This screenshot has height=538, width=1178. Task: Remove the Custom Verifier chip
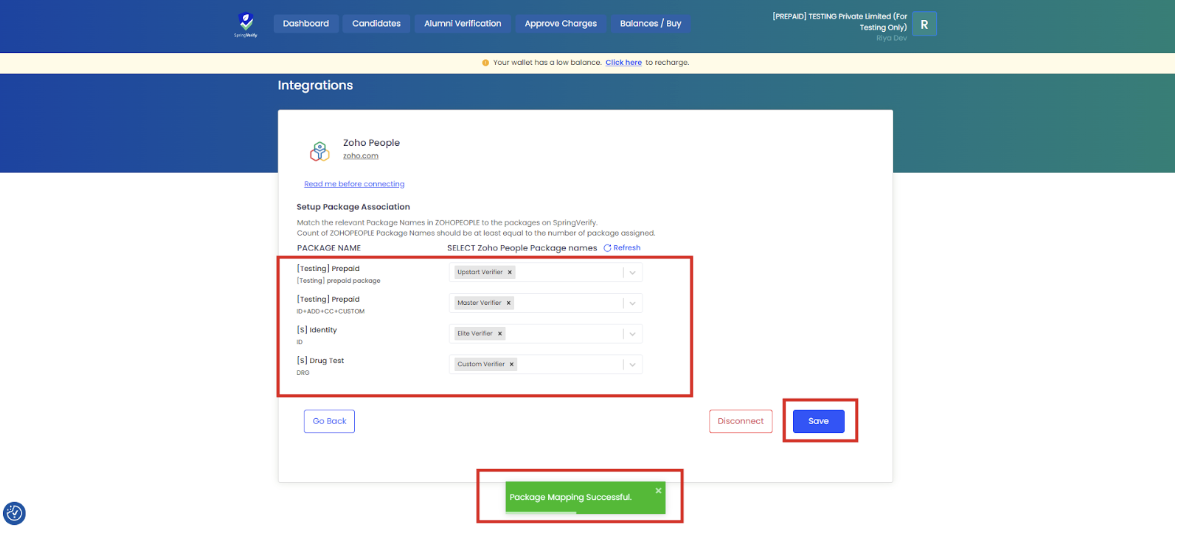coord(512,365)
